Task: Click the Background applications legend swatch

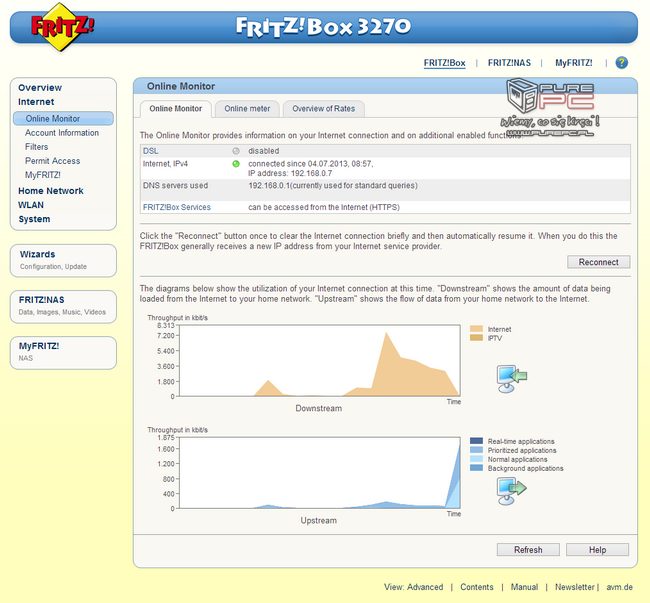Action: [x=476, y=468]
